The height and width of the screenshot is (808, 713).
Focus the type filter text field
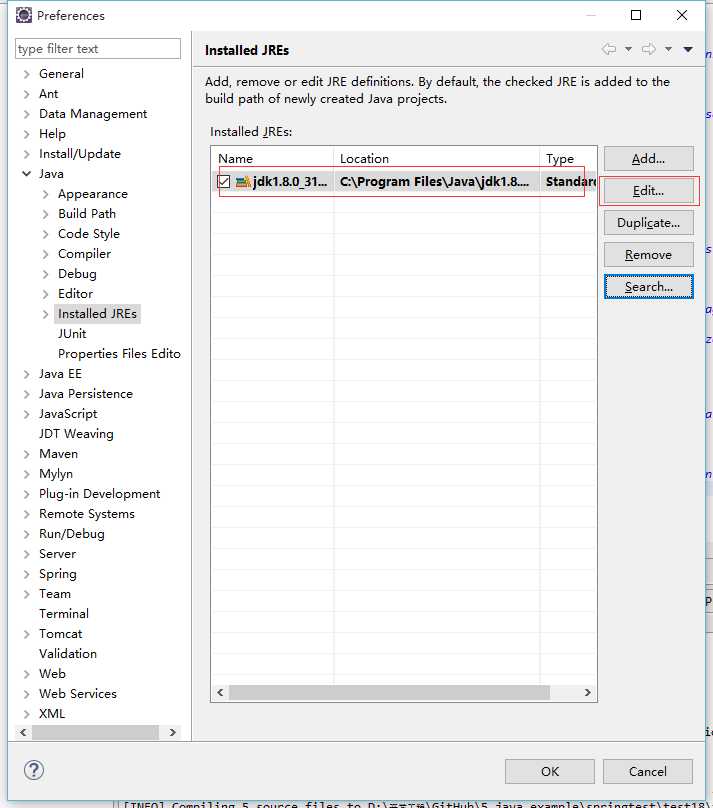click(x=98, y=48)
